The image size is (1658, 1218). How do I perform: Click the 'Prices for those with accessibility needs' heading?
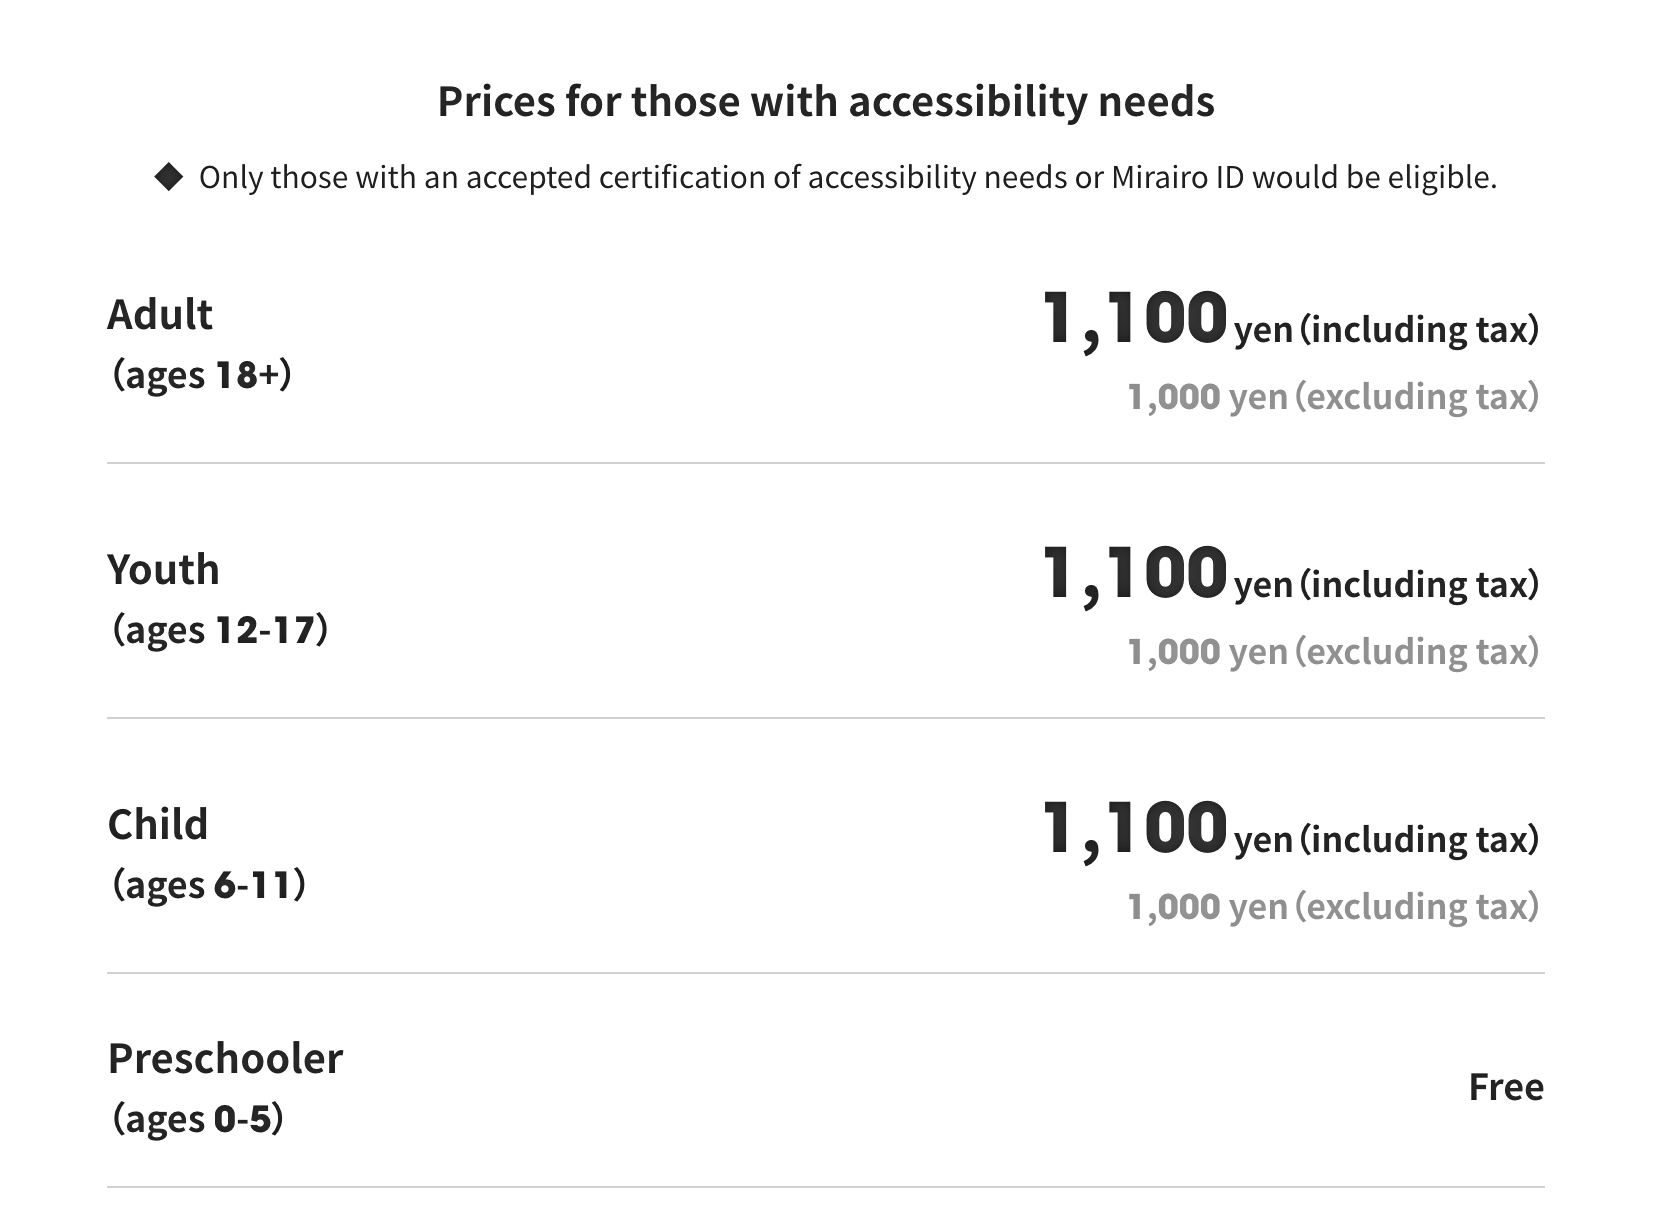coord(826,102)
